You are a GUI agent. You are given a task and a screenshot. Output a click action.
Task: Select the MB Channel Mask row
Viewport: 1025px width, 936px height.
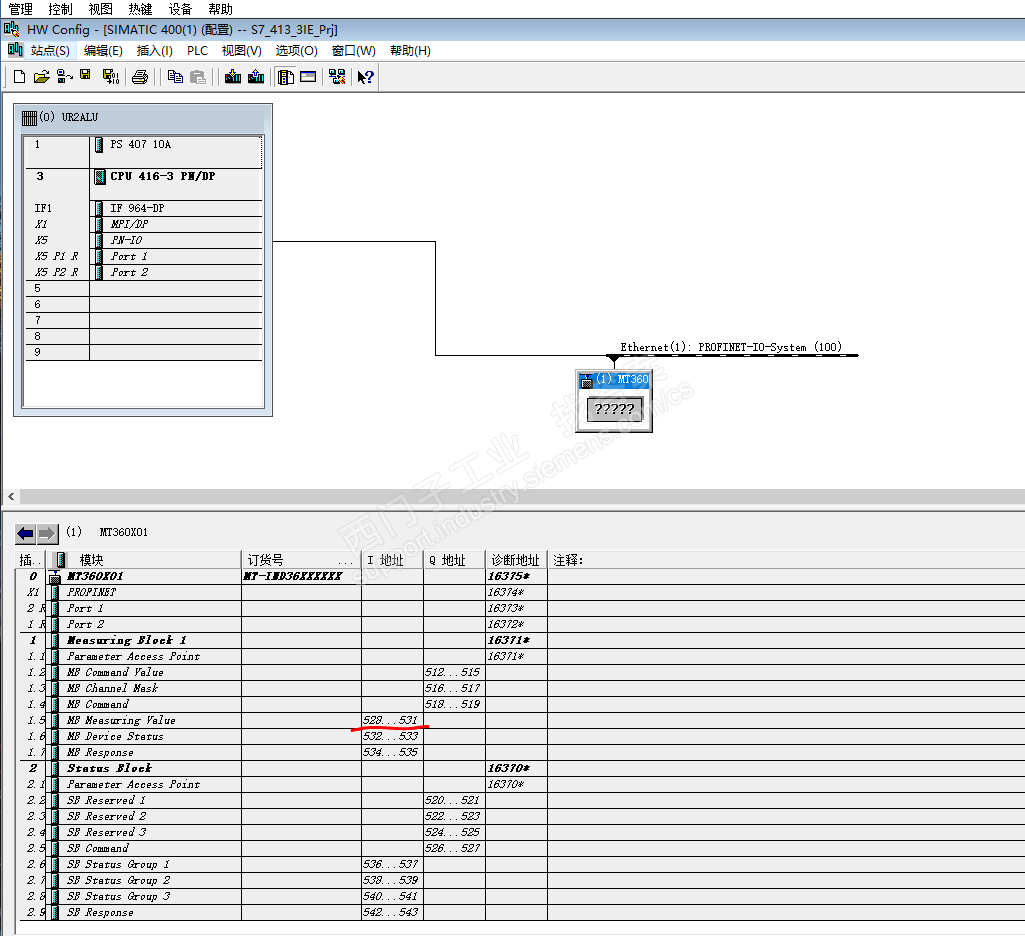click(520, 688)
